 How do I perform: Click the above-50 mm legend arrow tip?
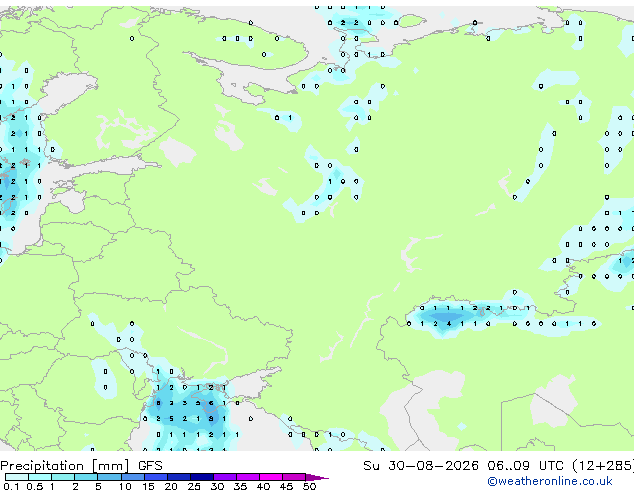point(317,478)
